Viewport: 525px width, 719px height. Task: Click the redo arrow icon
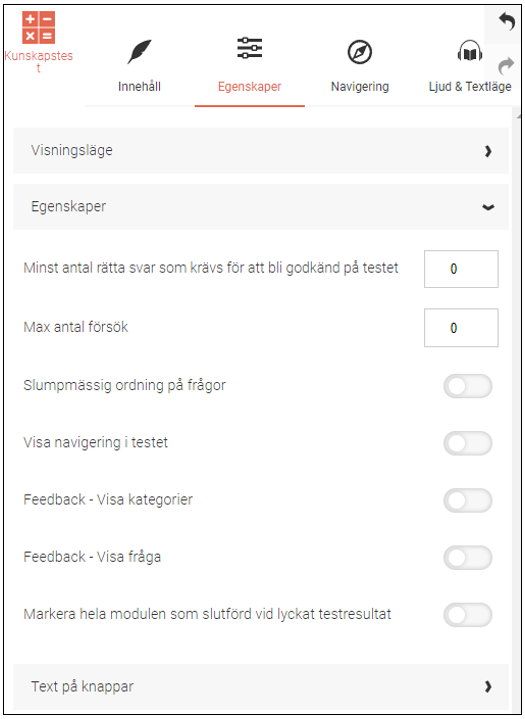tap(506, 66)
